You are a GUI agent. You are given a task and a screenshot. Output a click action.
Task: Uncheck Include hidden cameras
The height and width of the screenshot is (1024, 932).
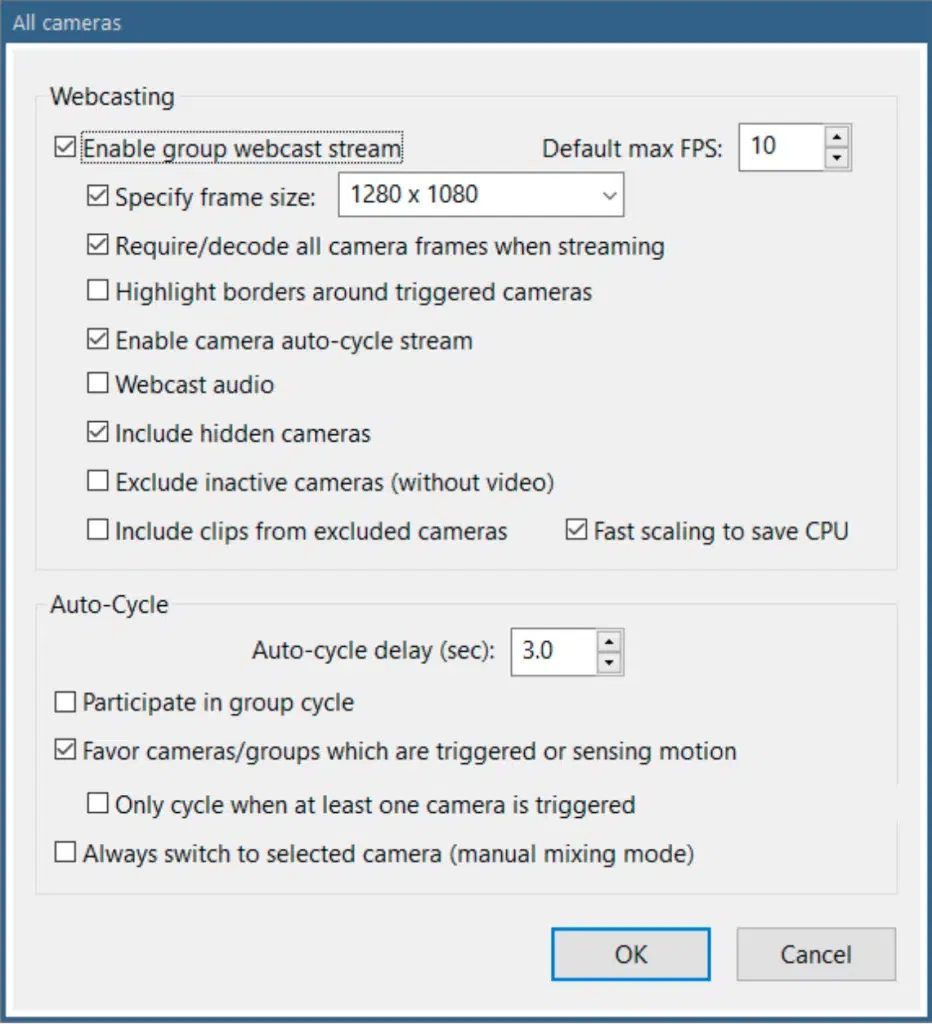pyautogui.click(x=98, y=433)
